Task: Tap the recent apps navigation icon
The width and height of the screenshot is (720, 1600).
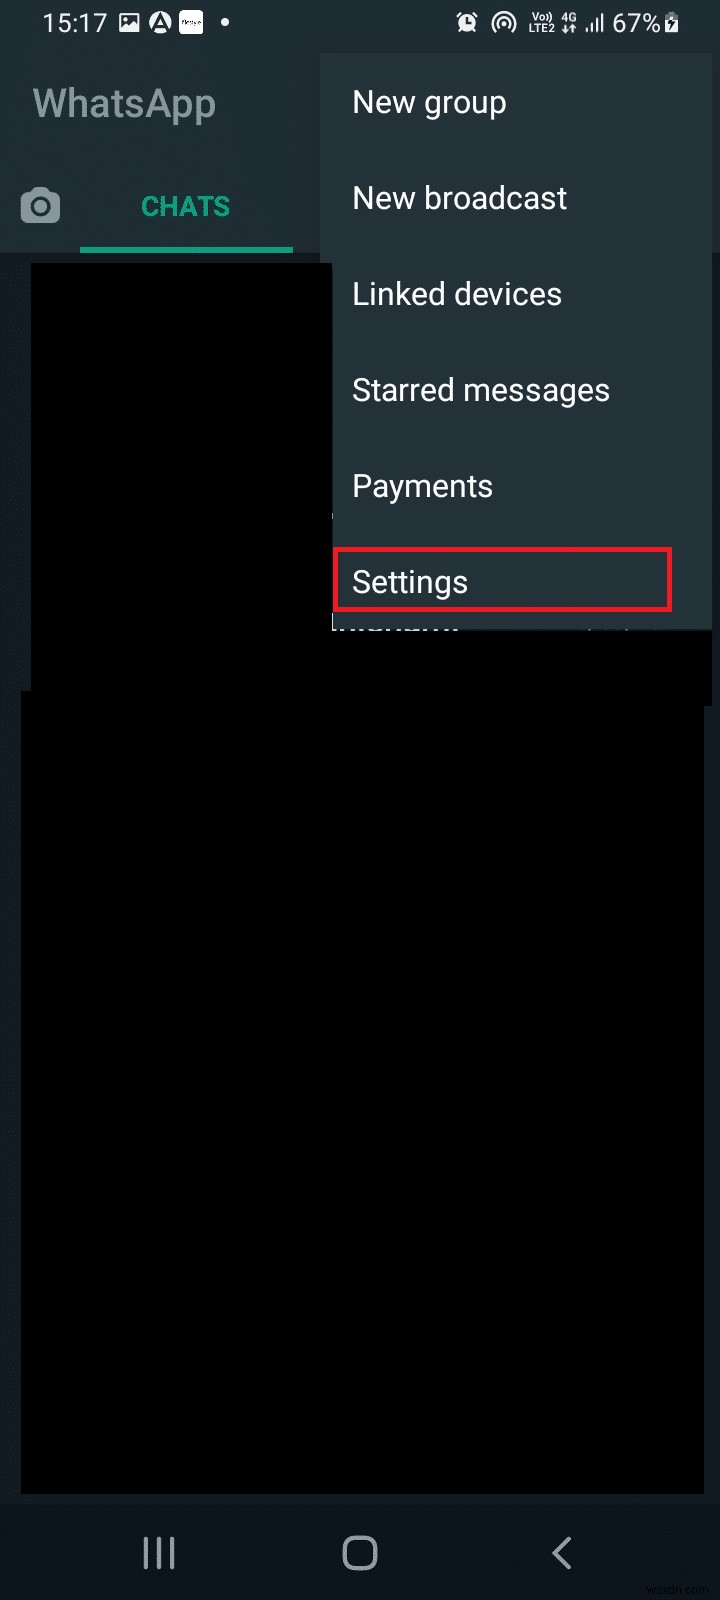Action: click(159, 1553)
